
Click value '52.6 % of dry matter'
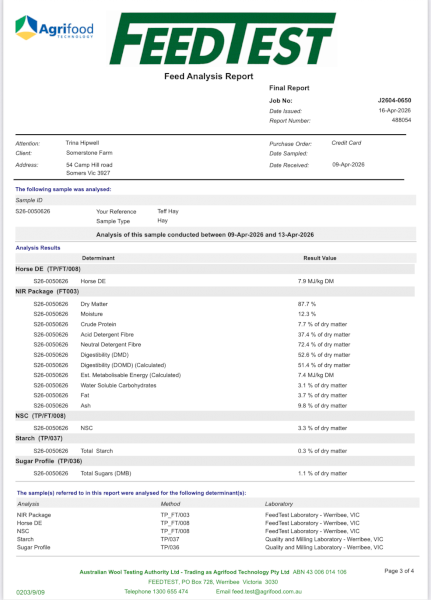[x=324, y=355]
